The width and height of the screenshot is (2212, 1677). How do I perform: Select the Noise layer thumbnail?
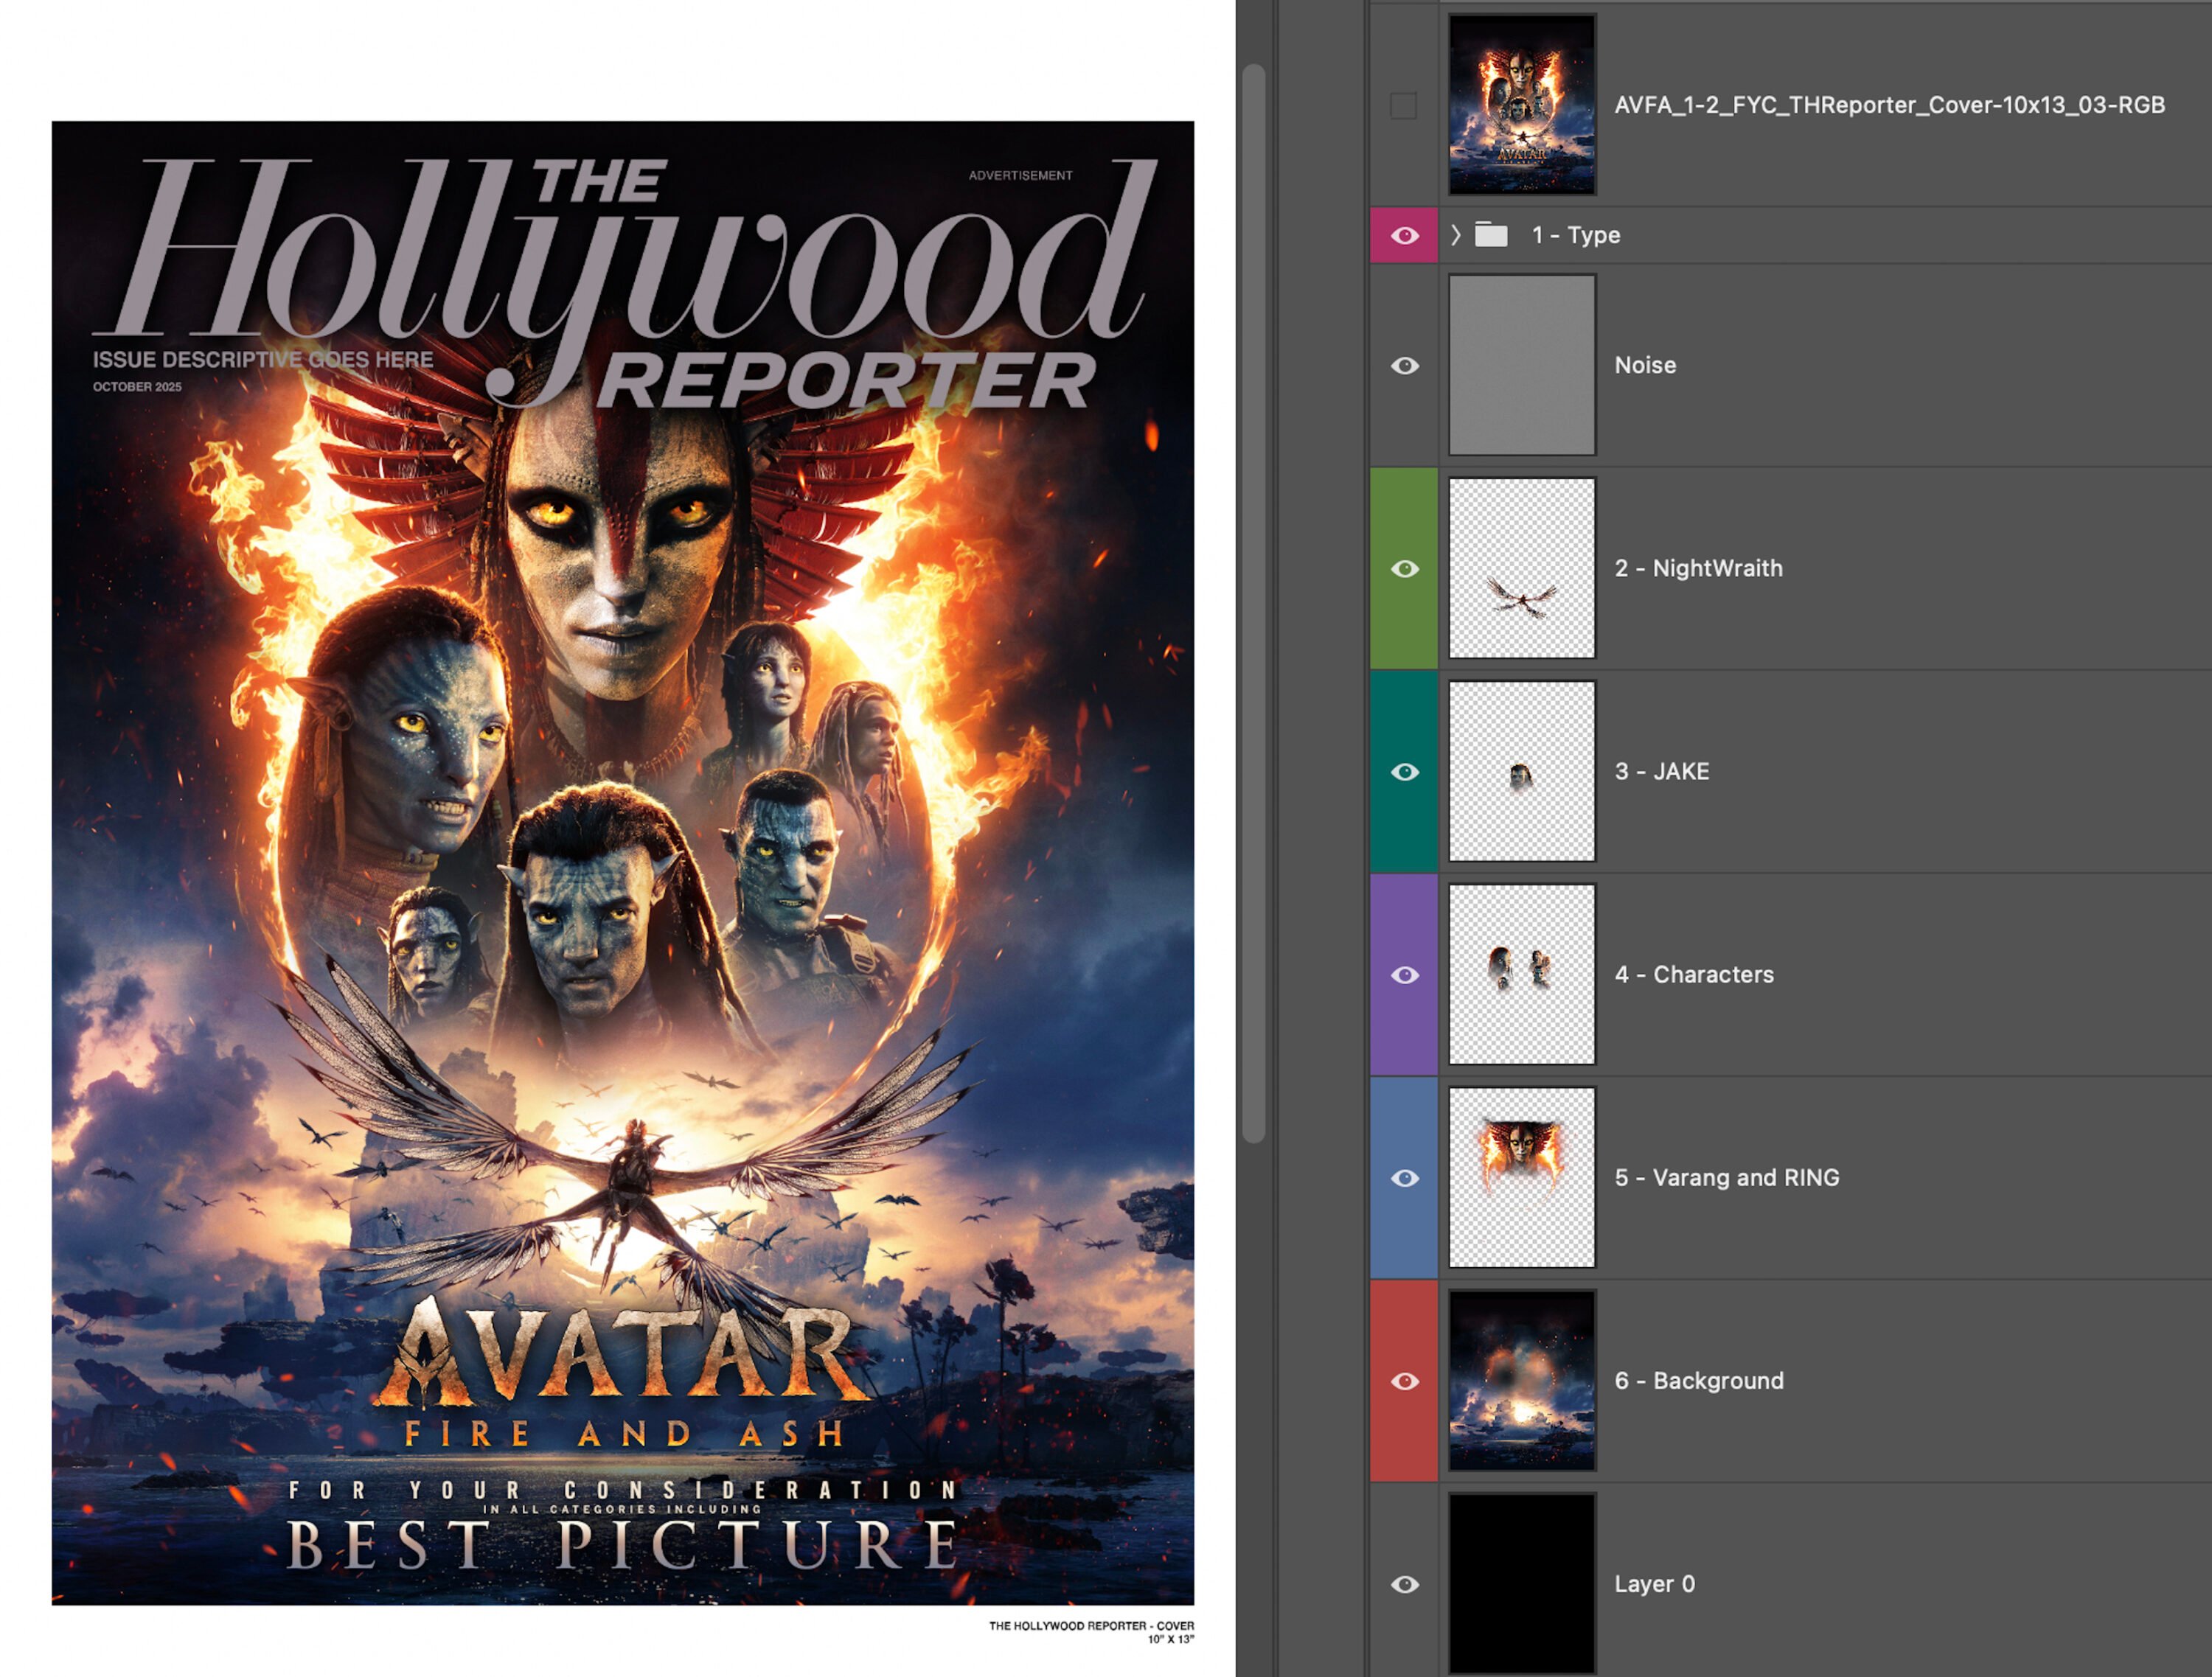pos(1521,365)
